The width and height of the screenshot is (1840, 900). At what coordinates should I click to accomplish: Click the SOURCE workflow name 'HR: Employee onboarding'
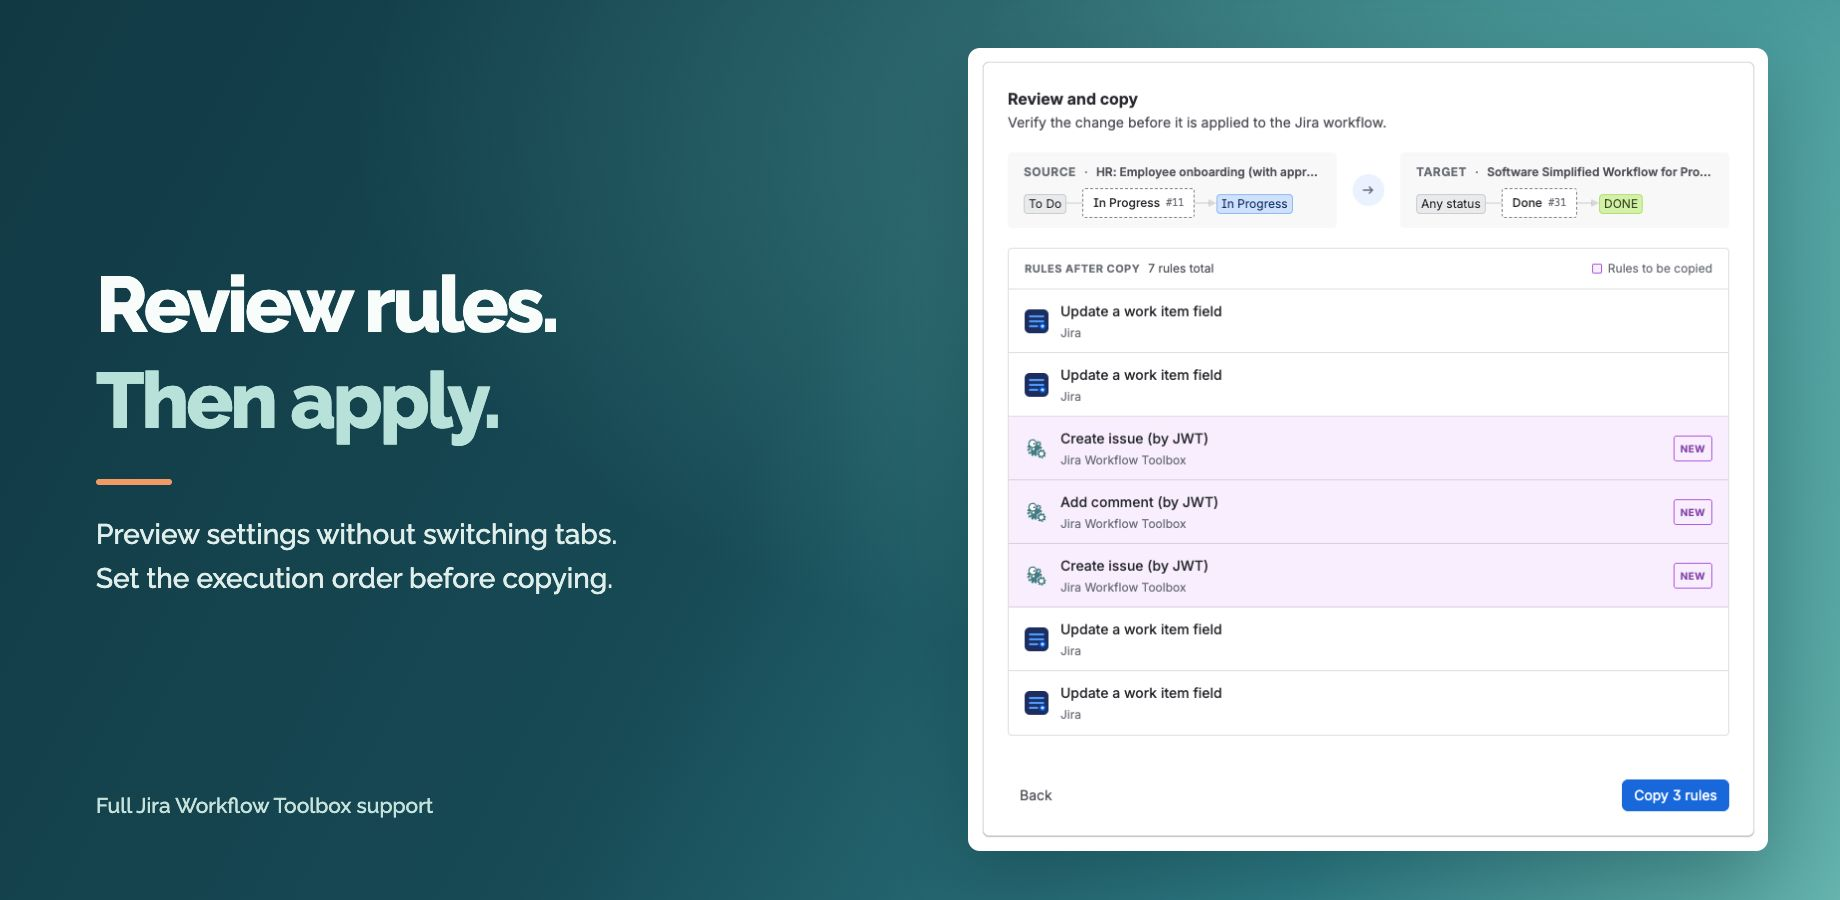point(1207,172)
